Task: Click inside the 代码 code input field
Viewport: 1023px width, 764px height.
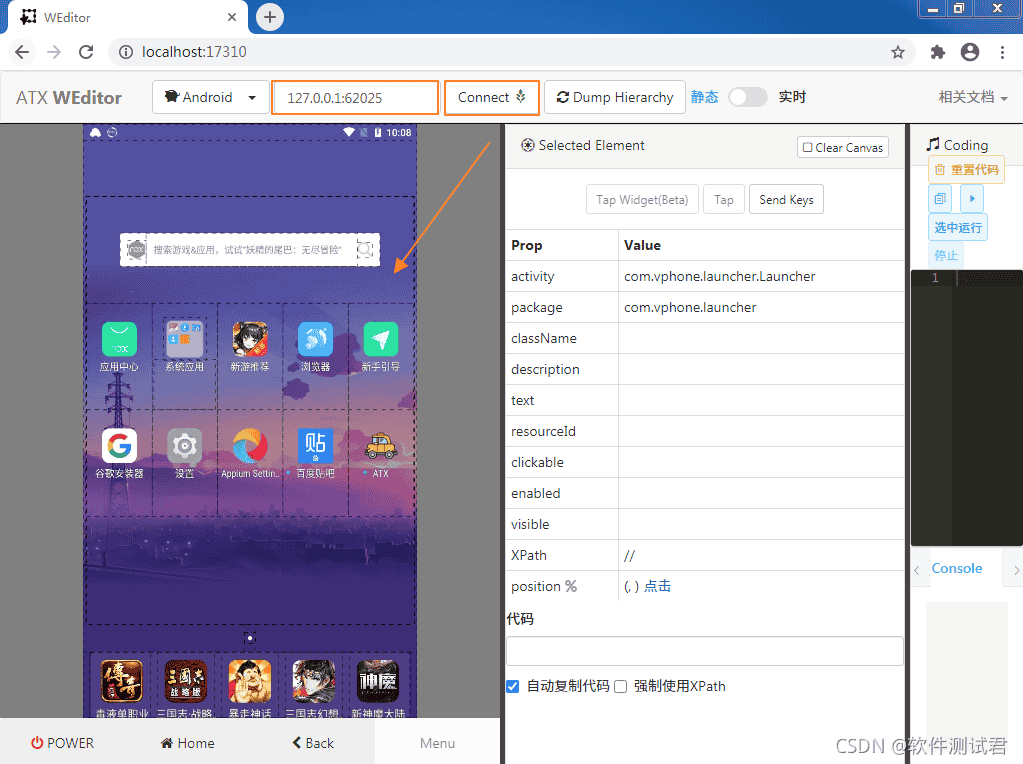Action: (x=704, y=651)
